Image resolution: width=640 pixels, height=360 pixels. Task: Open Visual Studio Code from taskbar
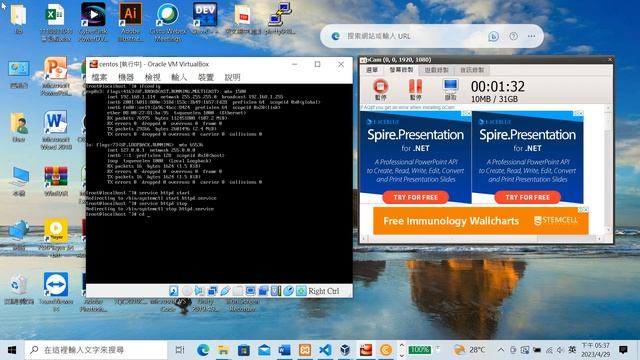point(325,350)
